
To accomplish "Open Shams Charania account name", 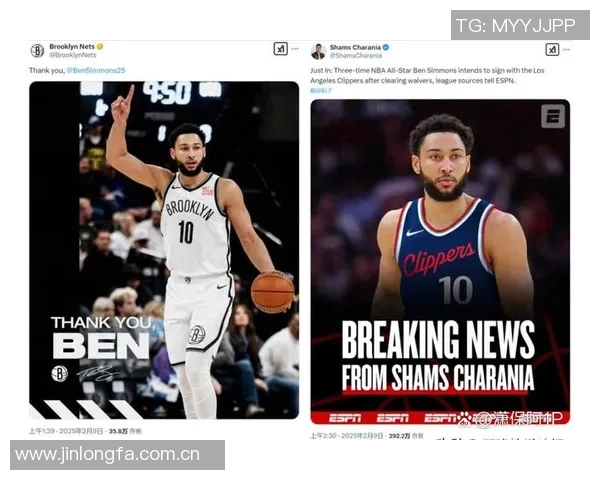I will 355,47.
